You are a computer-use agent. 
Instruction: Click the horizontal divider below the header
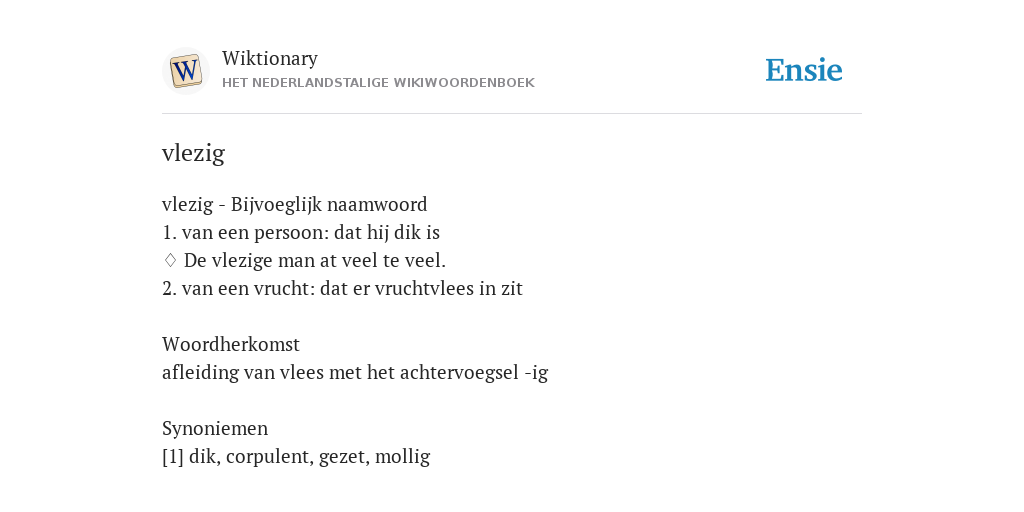[x=512, y=114]
